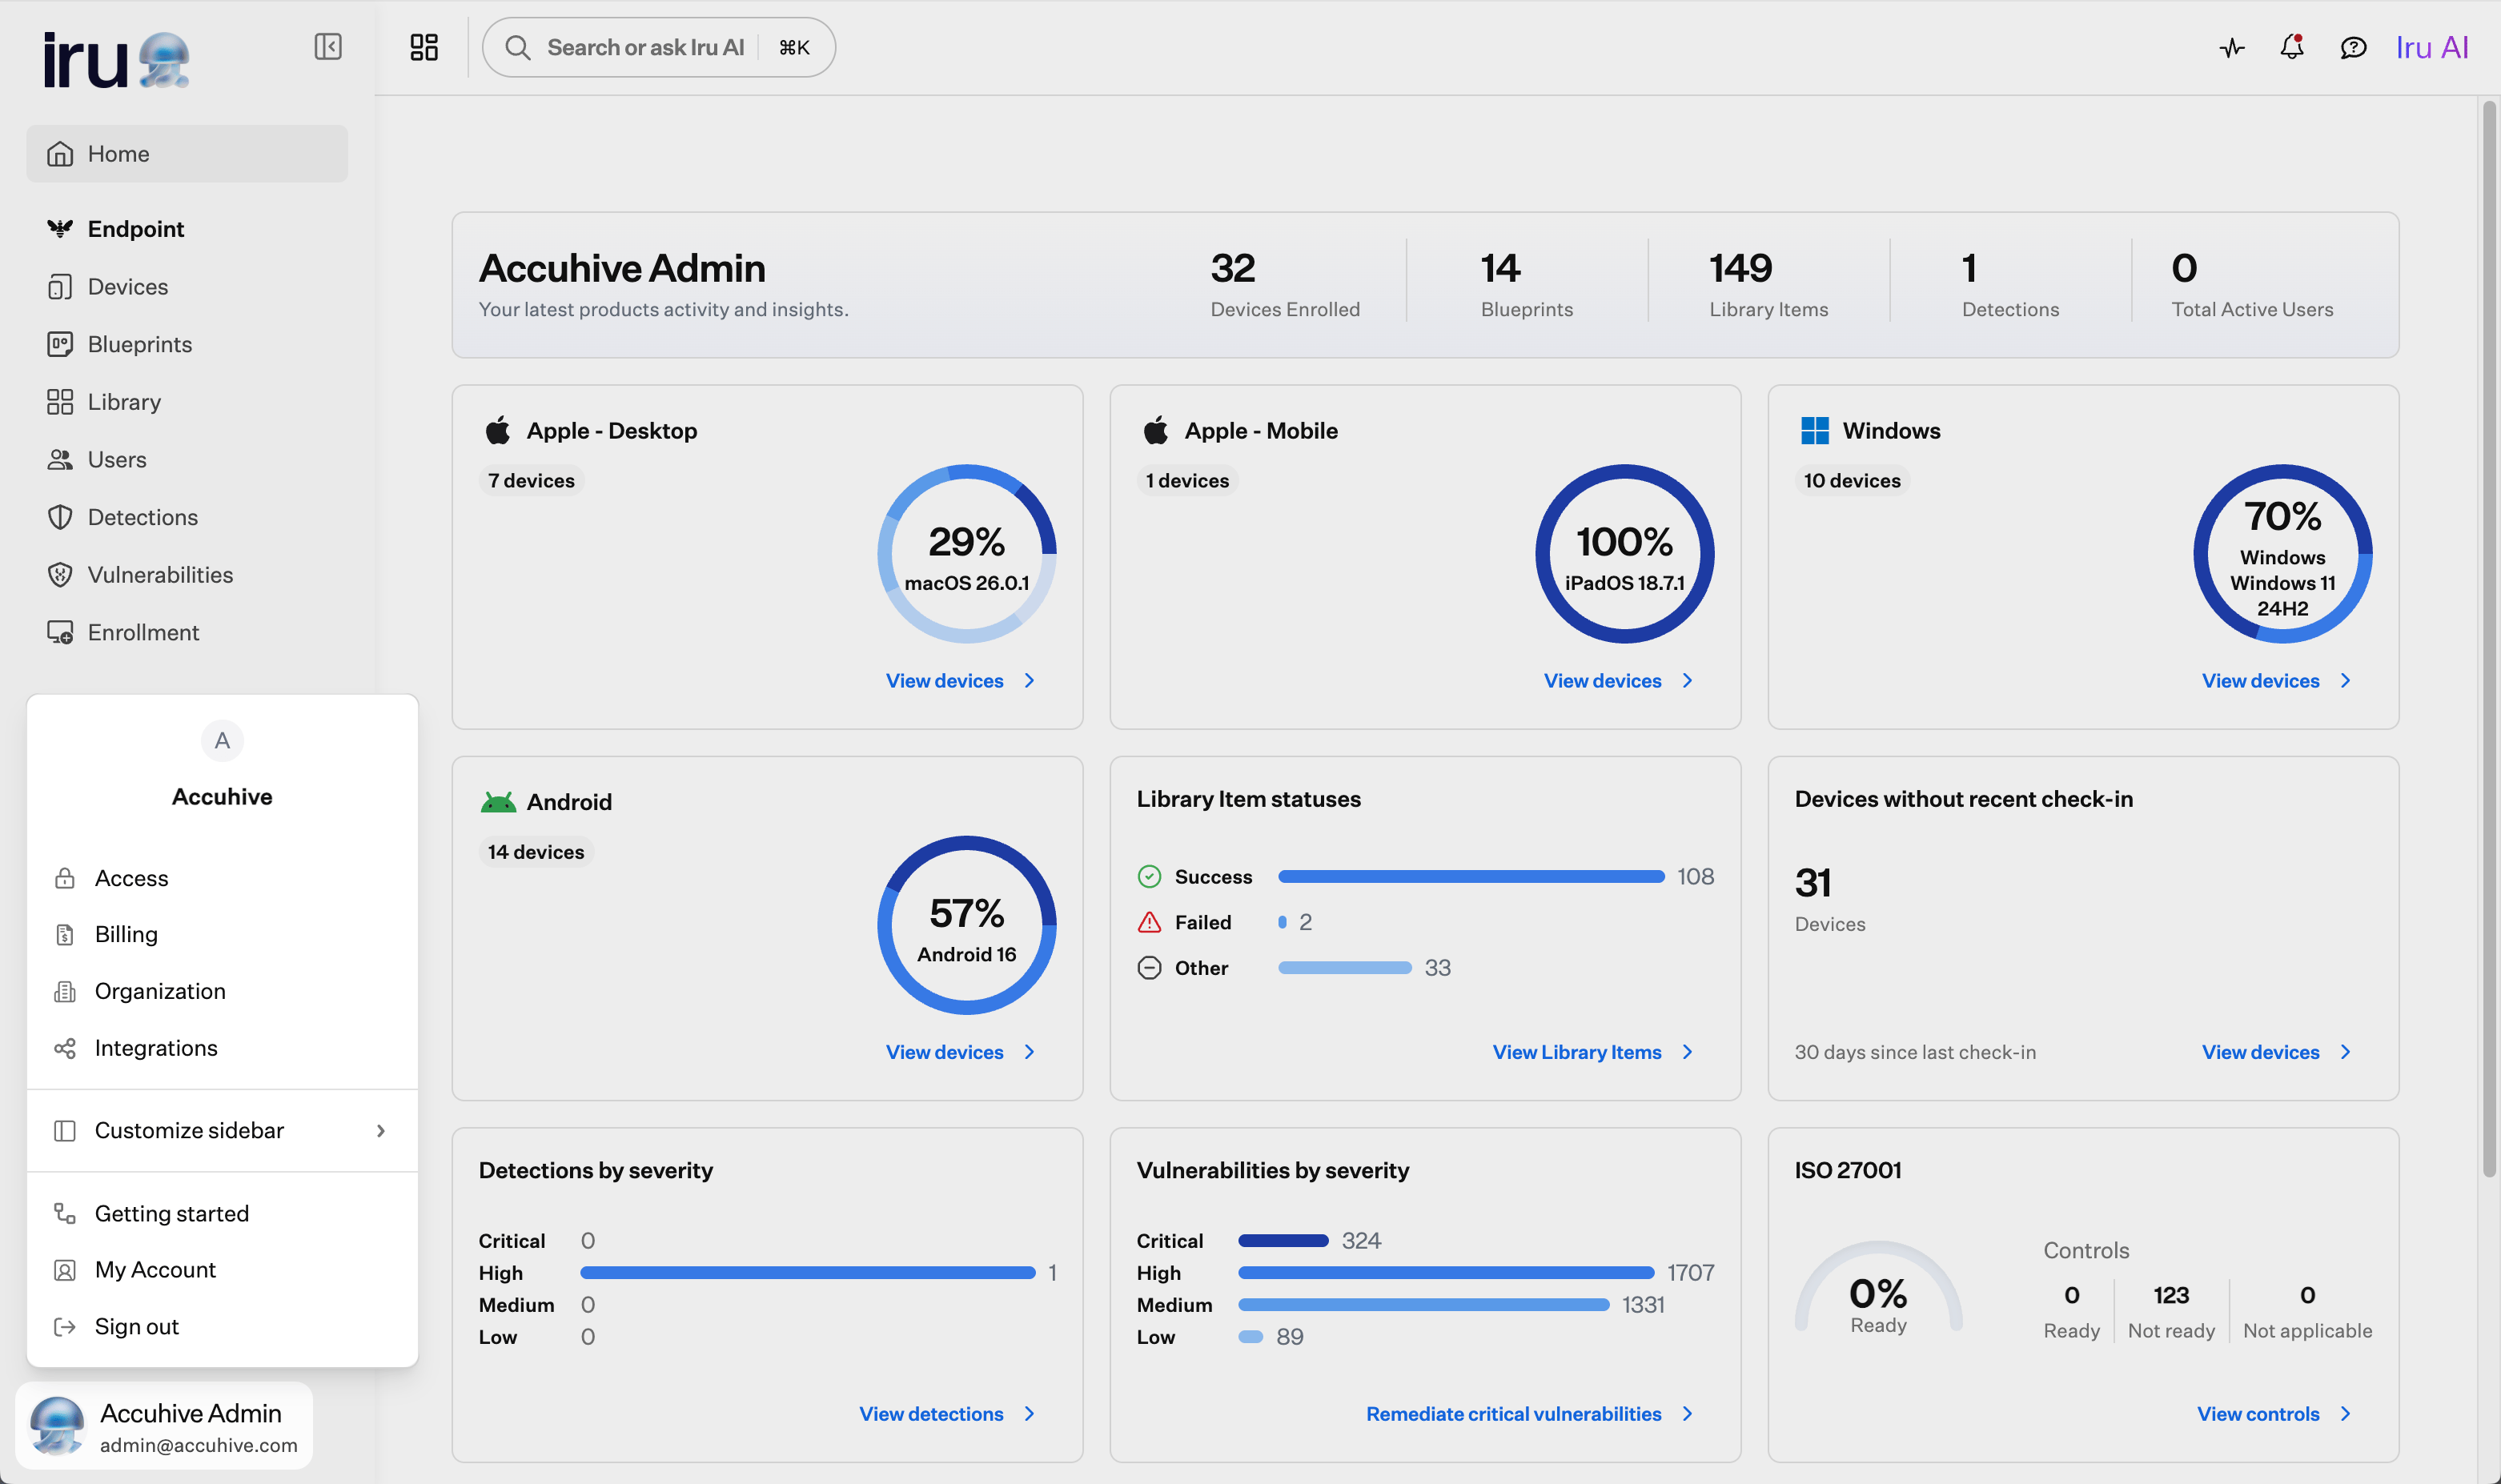The width and height of the screenshot is (2501, 1484).
Task: Click the Access lock icon
Action: coord(65,878)
